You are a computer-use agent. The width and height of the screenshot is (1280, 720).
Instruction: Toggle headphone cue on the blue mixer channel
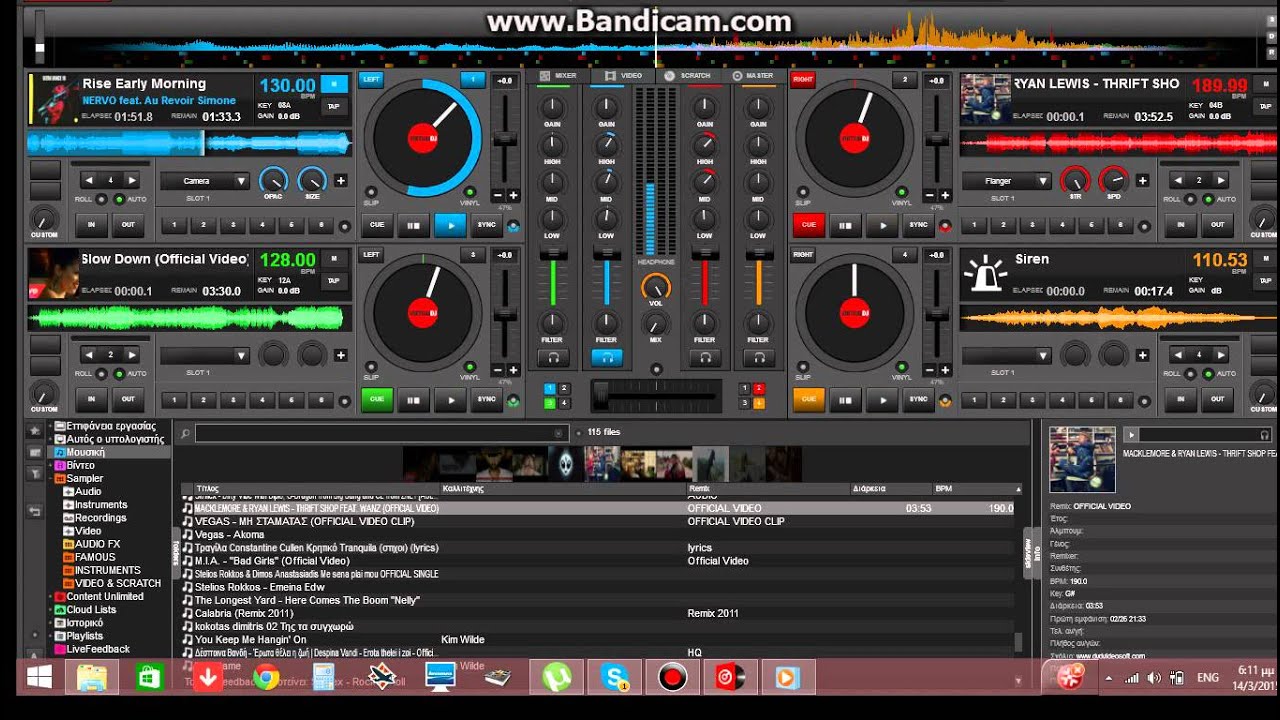(x=606, y=357)
